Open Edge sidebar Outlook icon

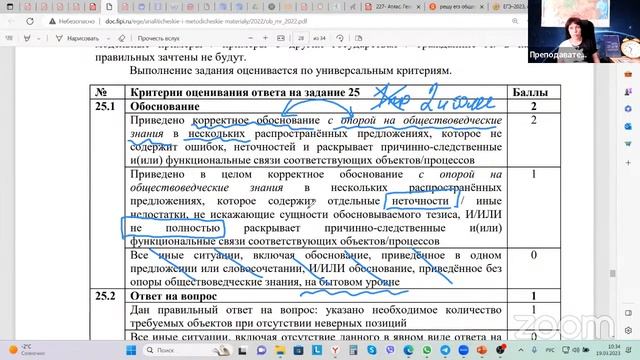(628, 127)
